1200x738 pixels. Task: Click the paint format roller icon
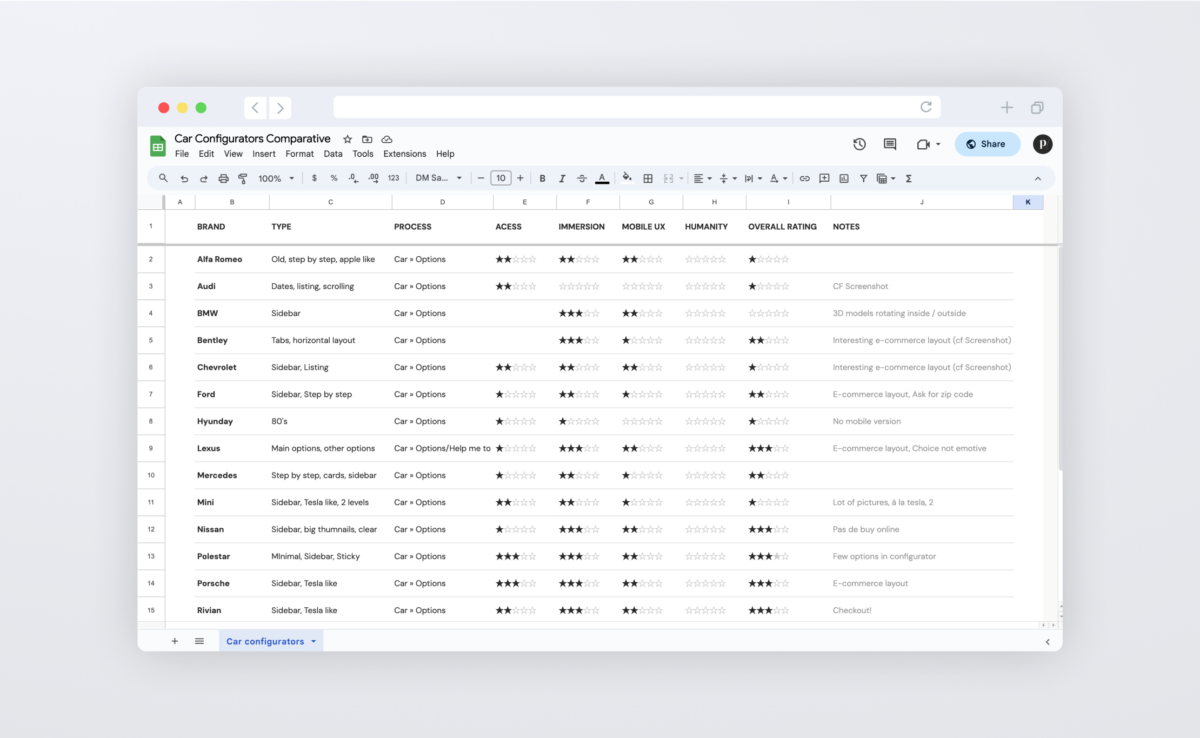[x=242, y=178]
